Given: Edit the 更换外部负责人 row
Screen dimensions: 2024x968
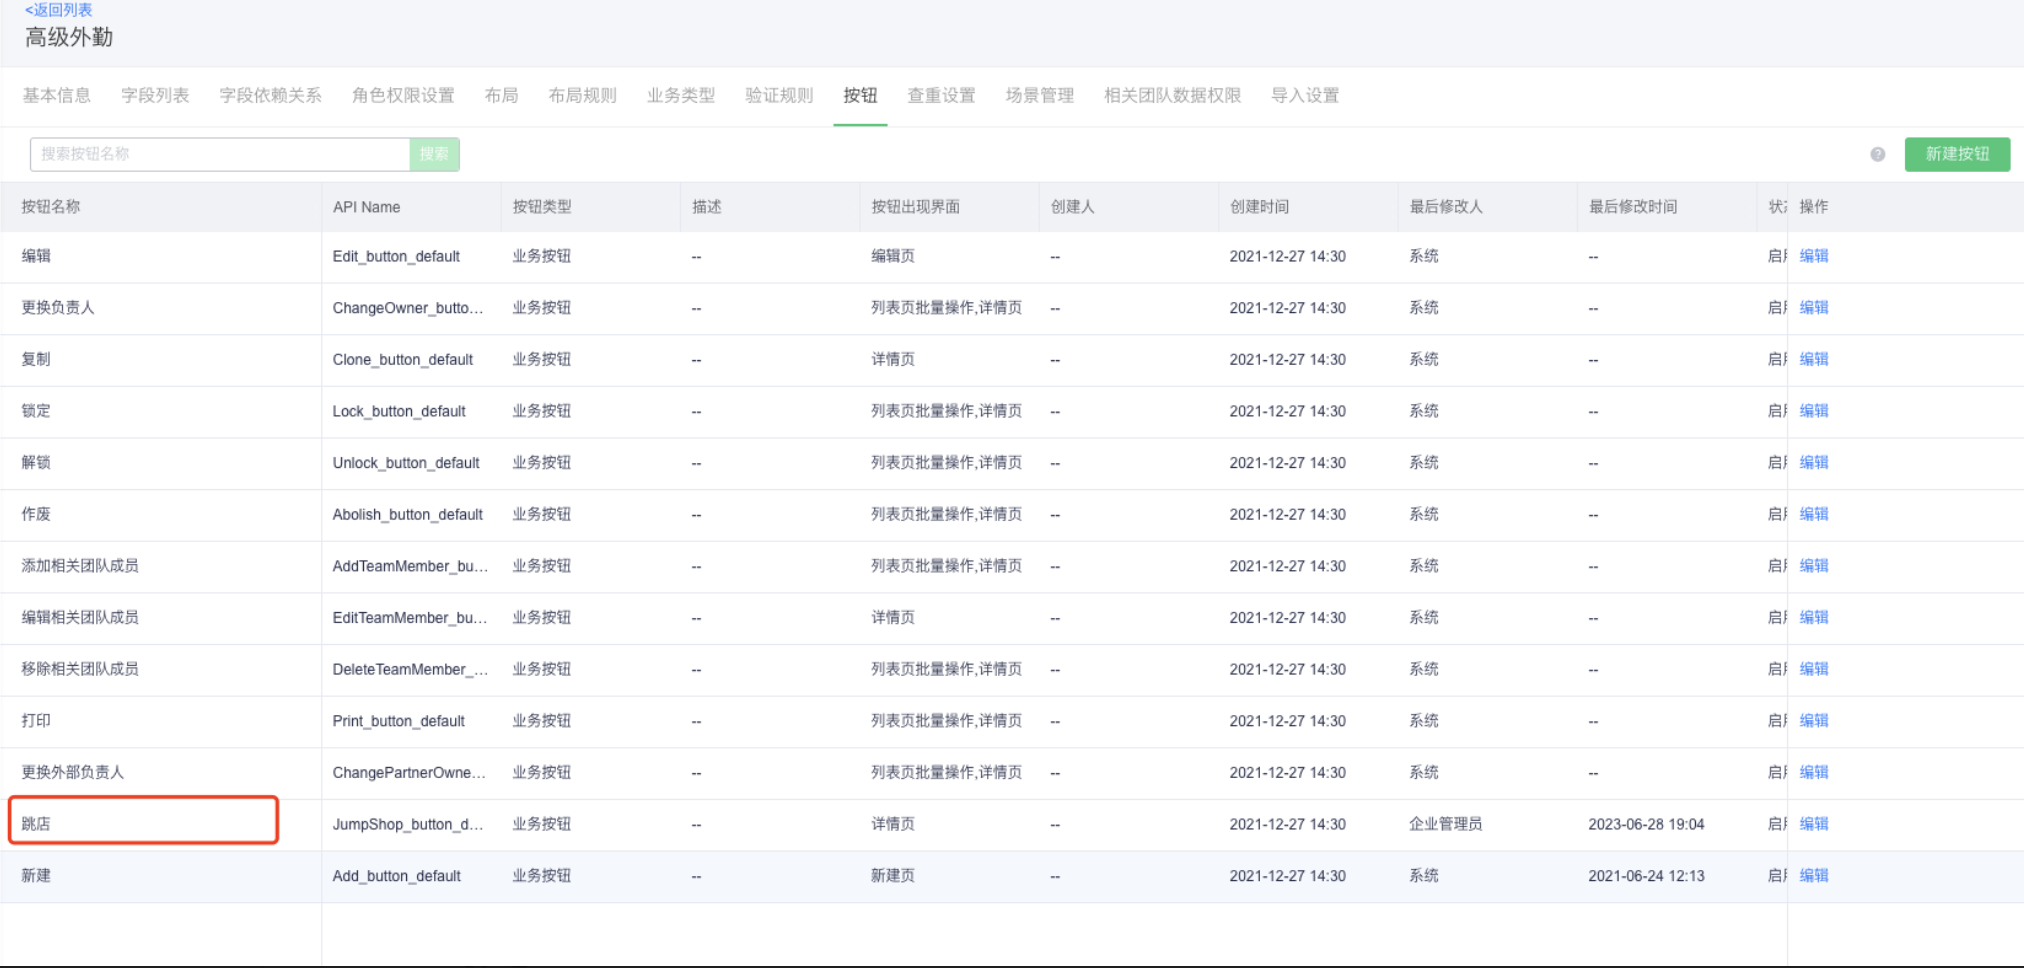Looking at the screenshot, I should tap(1813, 773).
